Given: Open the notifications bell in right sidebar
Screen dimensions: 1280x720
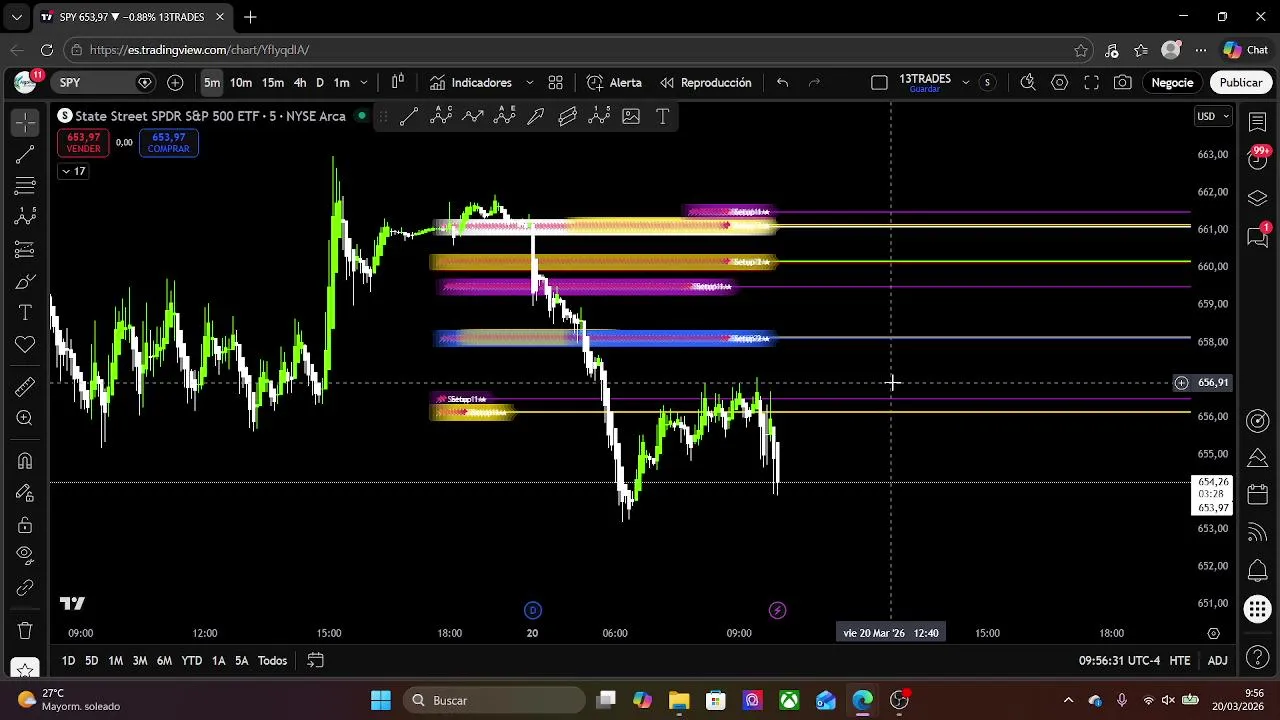Looking at the screenshot, I should tap(1258, 571).
